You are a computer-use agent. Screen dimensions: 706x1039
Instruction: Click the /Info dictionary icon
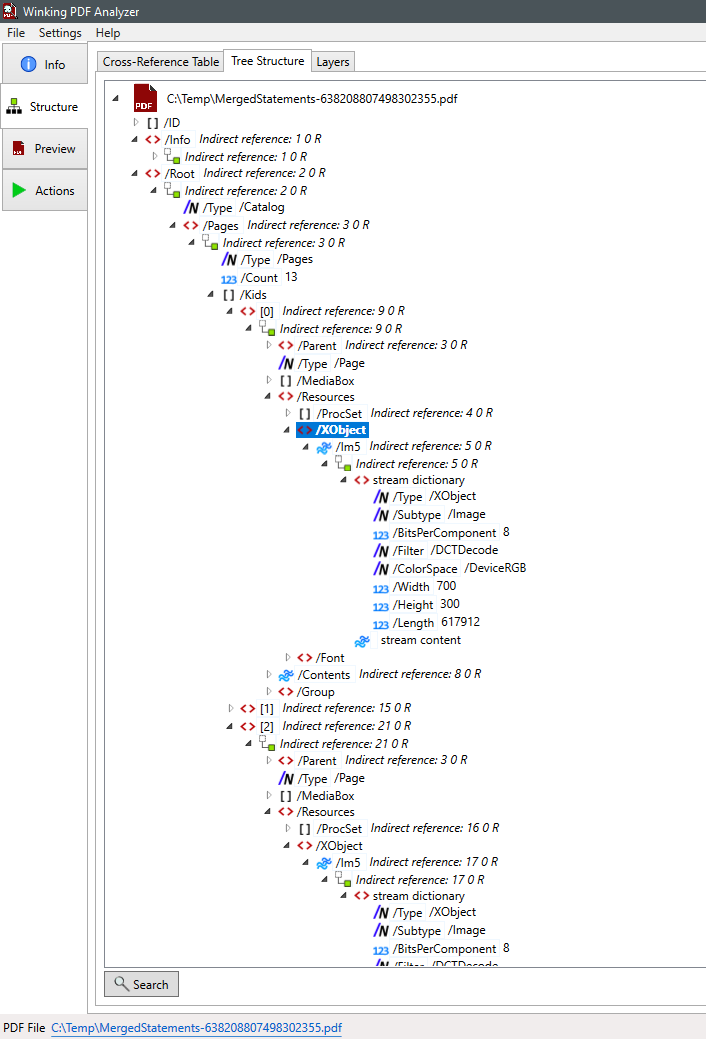153,140
